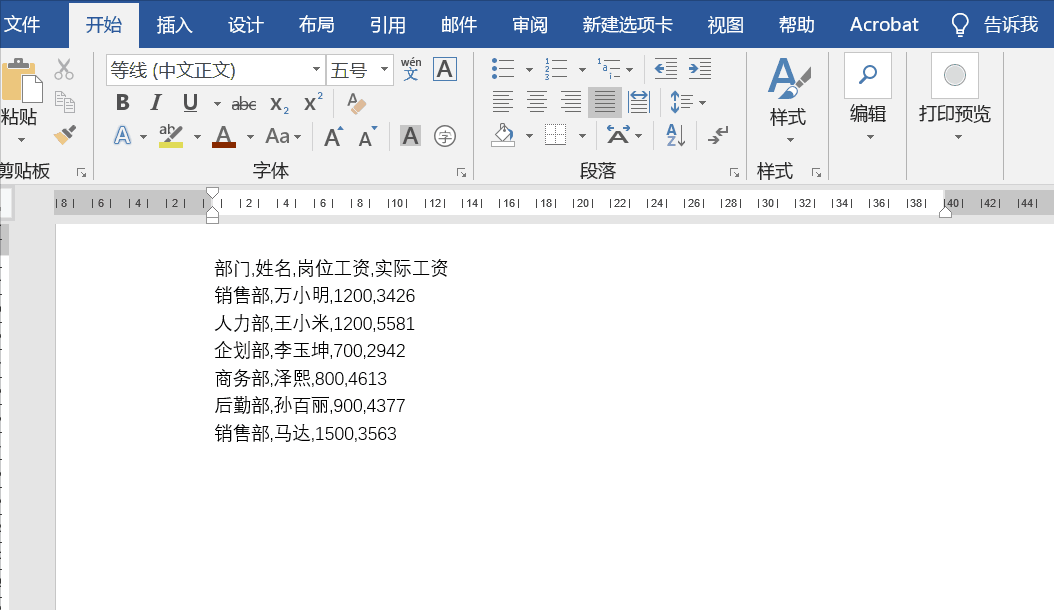
Task: Apply subscript formatting
Action: pyautogui.click(x=279, y=104)
